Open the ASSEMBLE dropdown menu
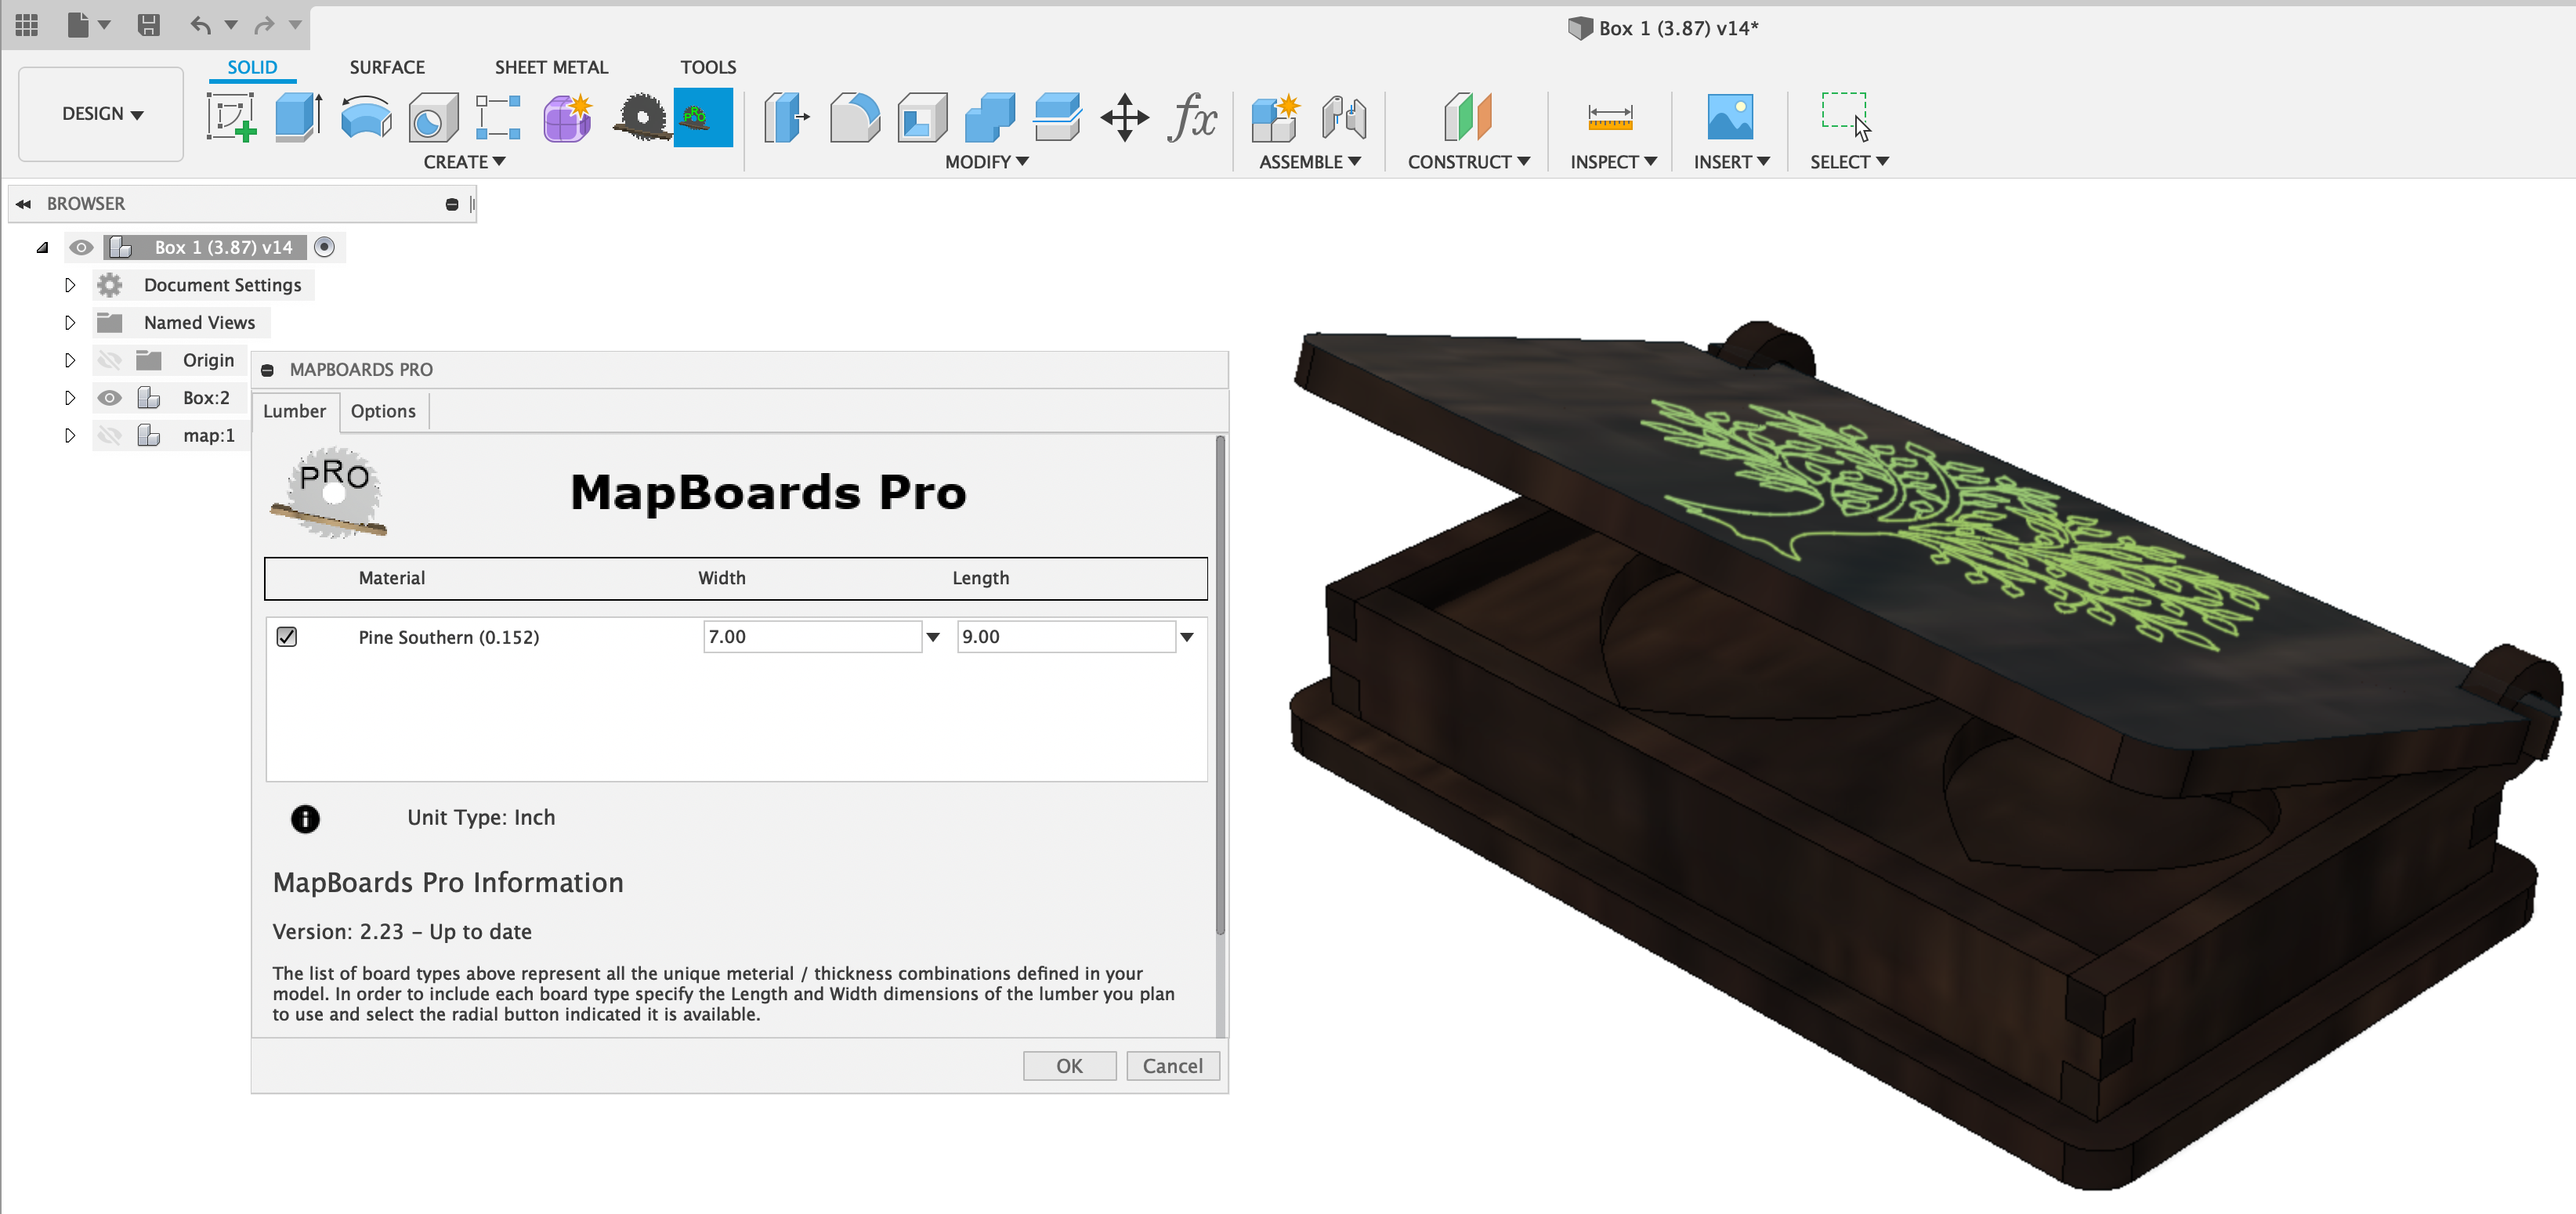This screenshot has width=2576, height=1214. 1309,162
